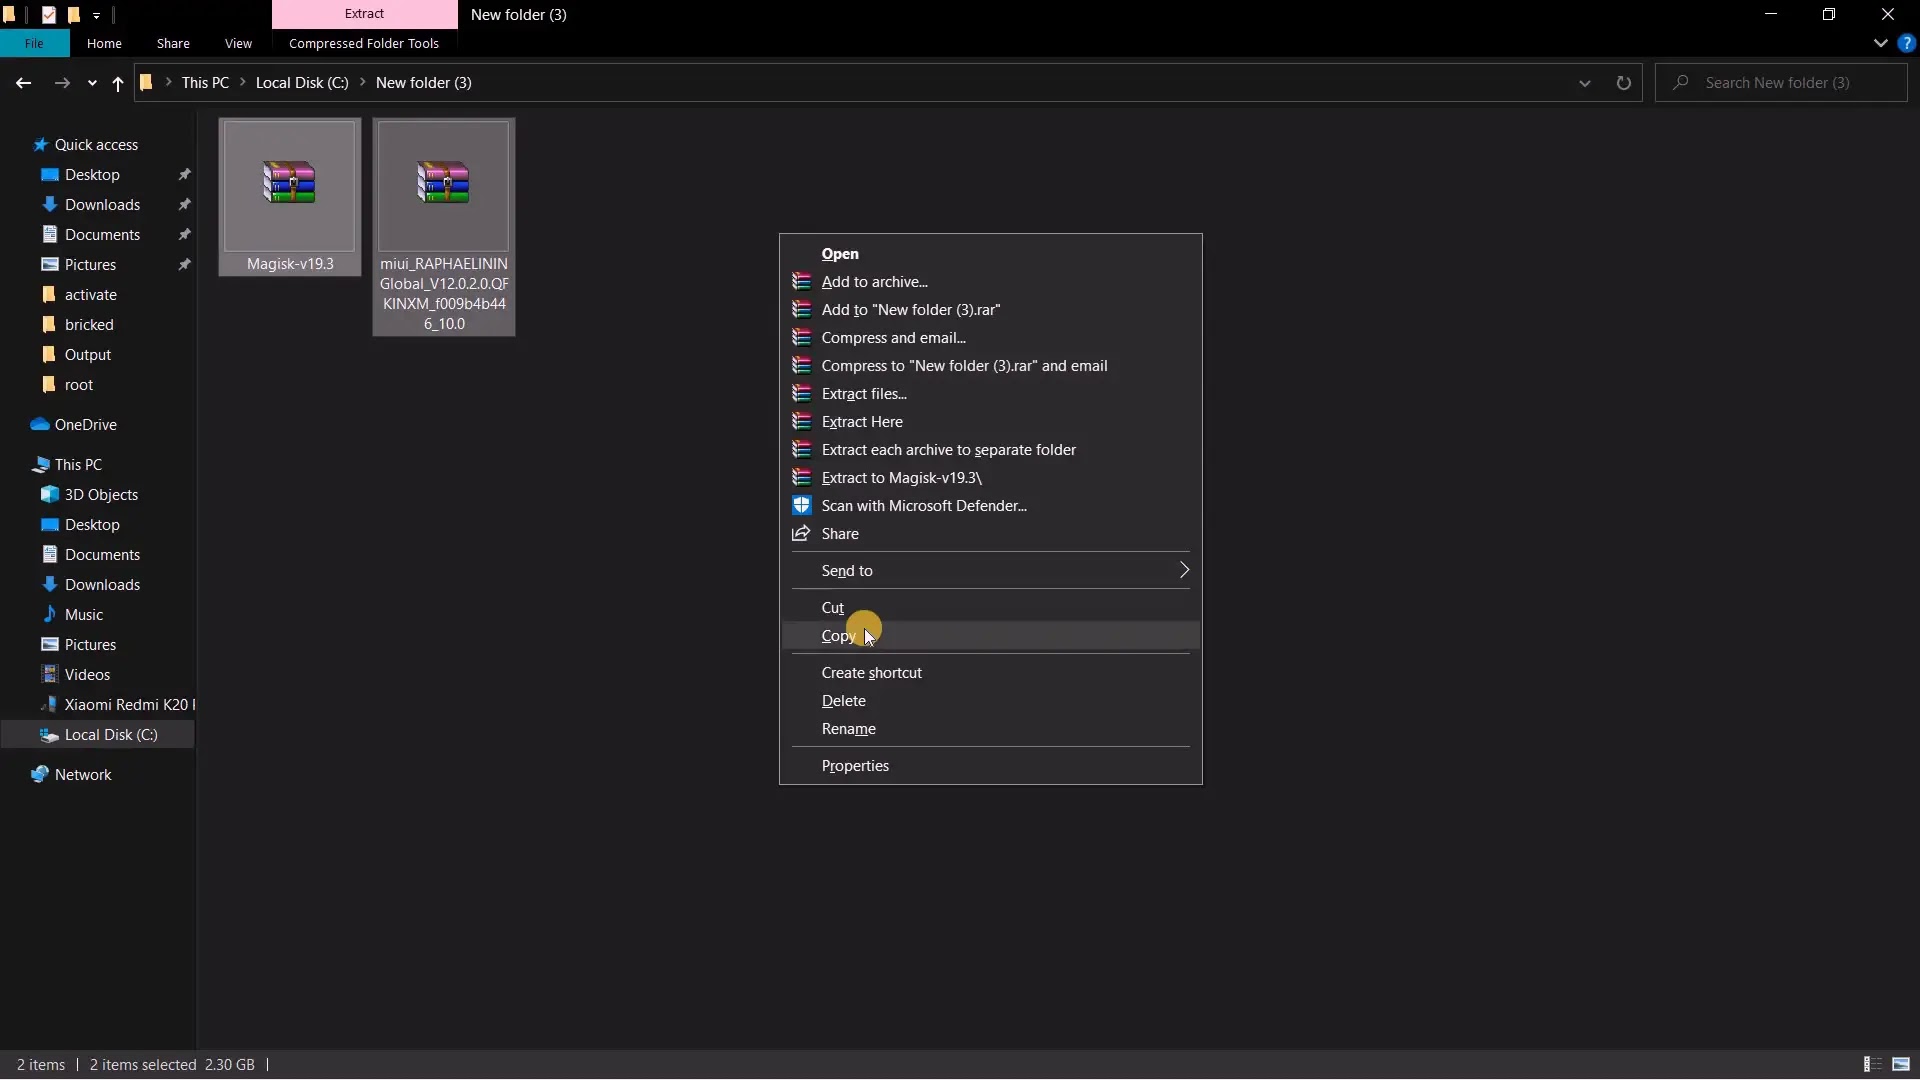Click the Share context menu icon

801,534
